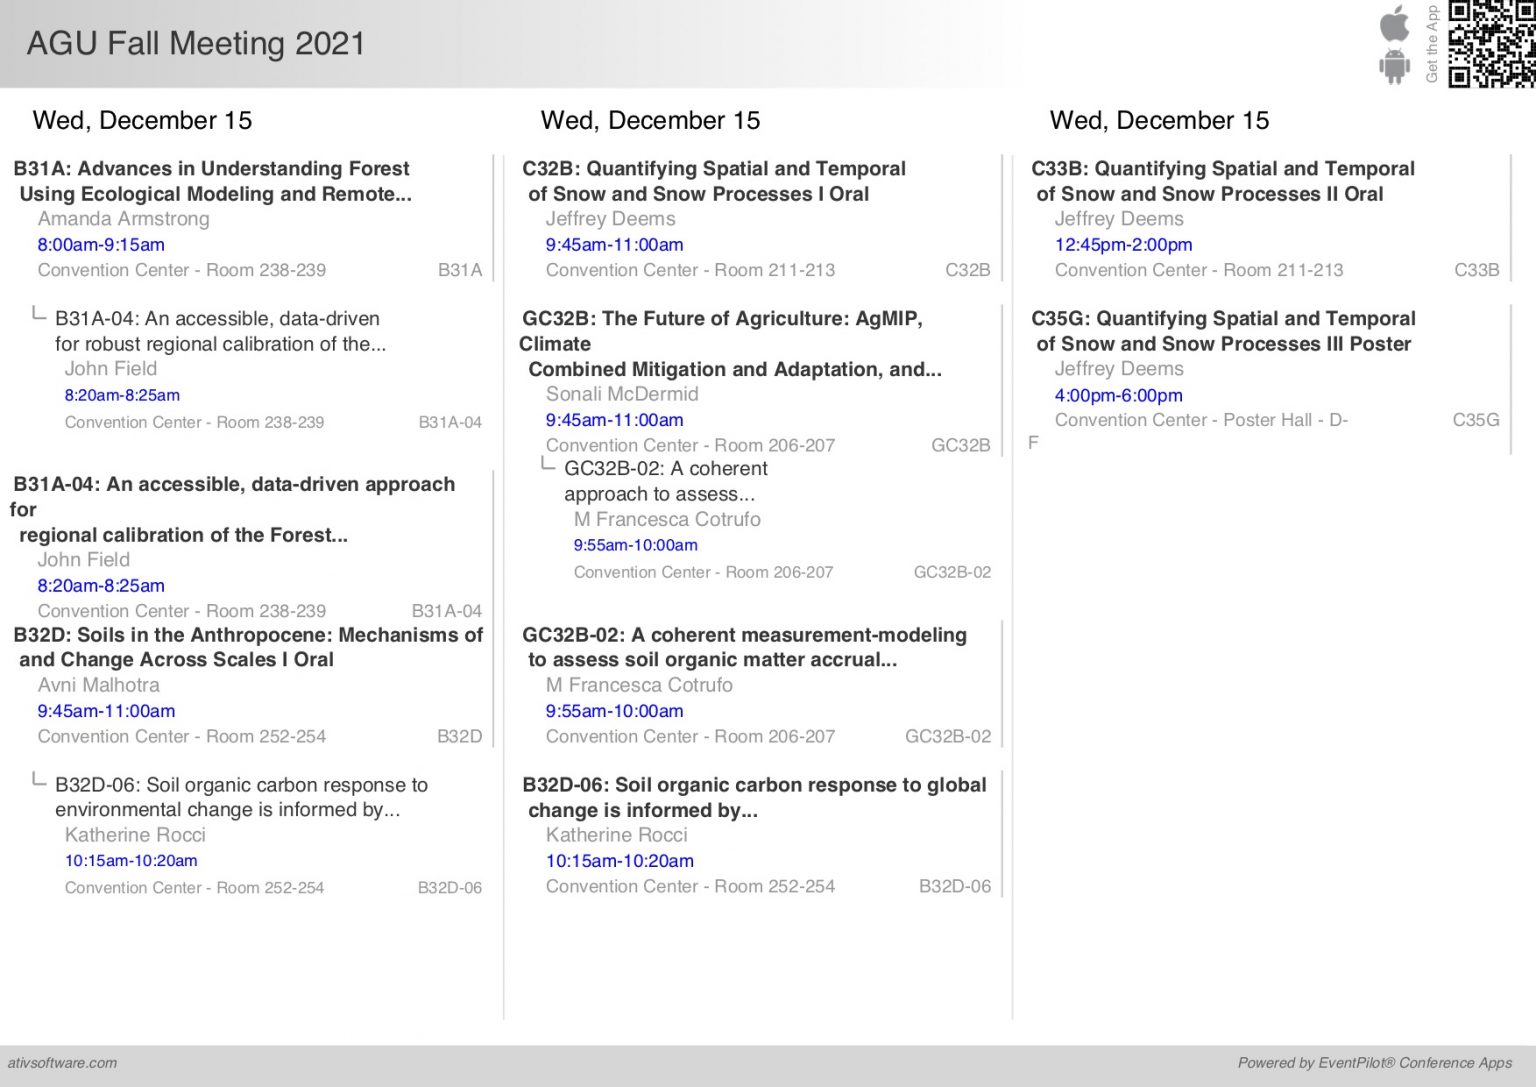Viewport: 1536px width, 1087px height.
Task: Open bold entry "B31A-04: An accessible, data-driven approach"
Action: coord(232,509)
